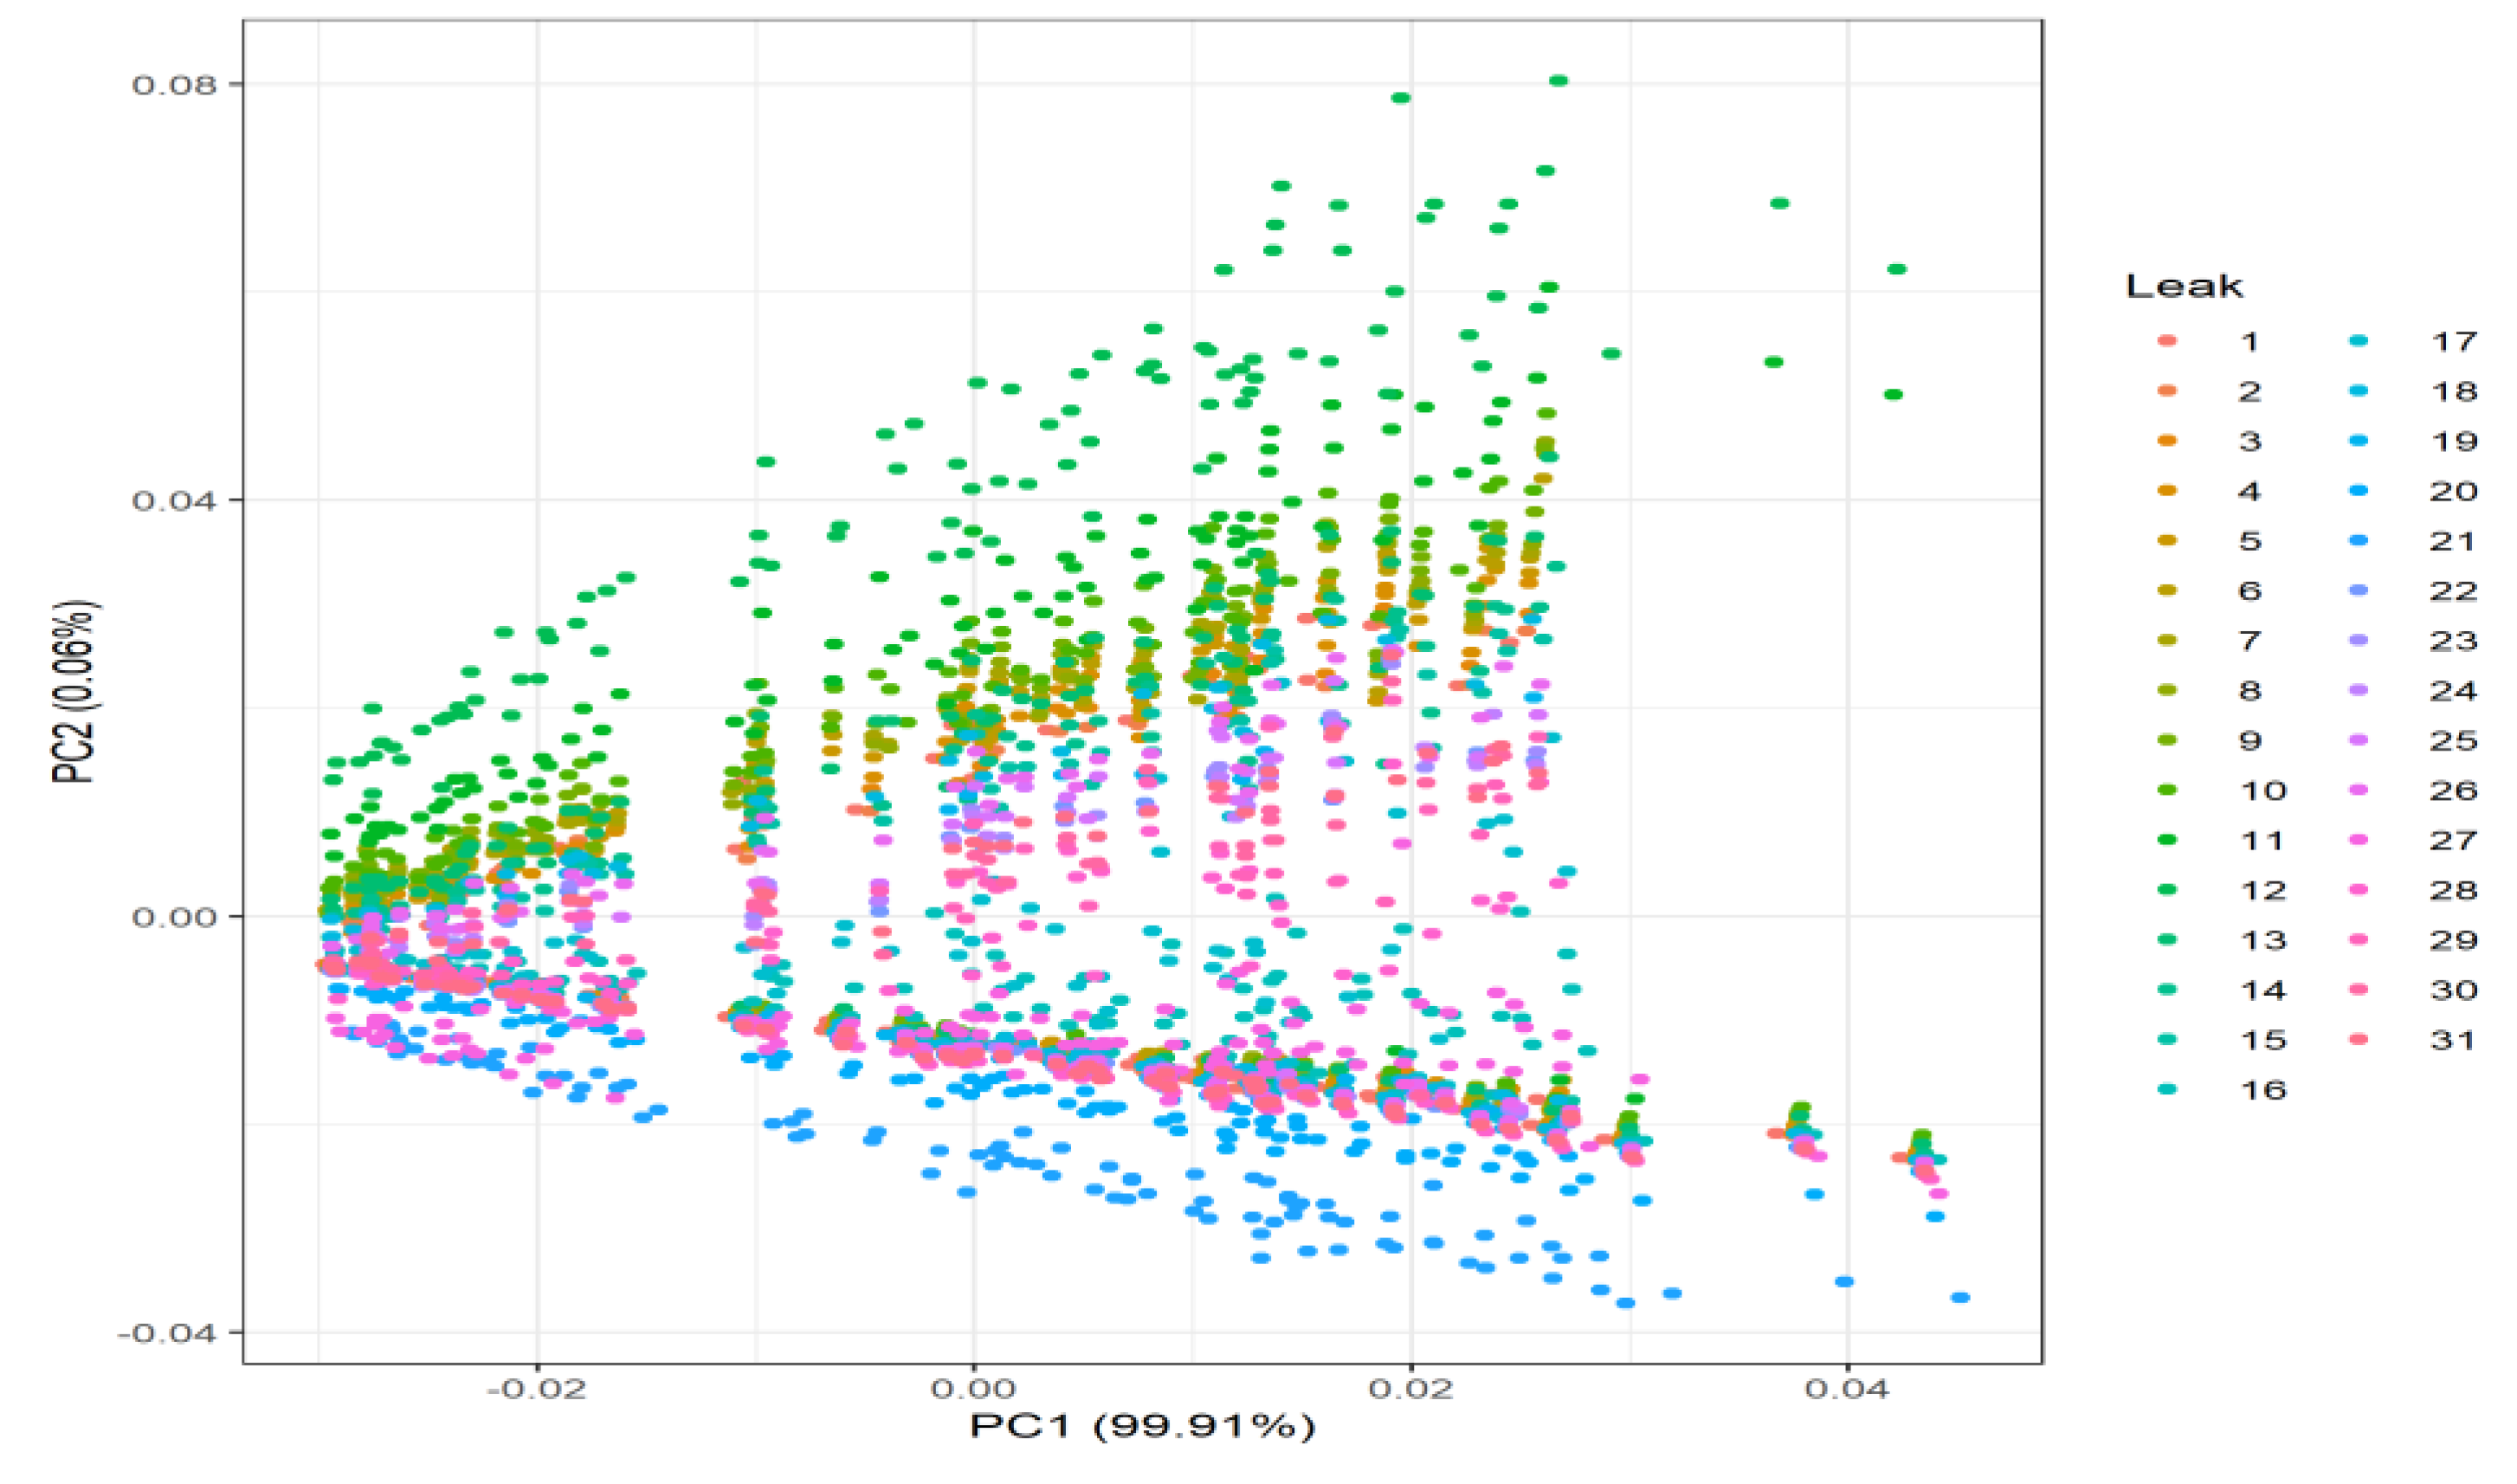Click the Leak 6 legend color dot
The image size is (2517, 1484).
pos(2168,591)
